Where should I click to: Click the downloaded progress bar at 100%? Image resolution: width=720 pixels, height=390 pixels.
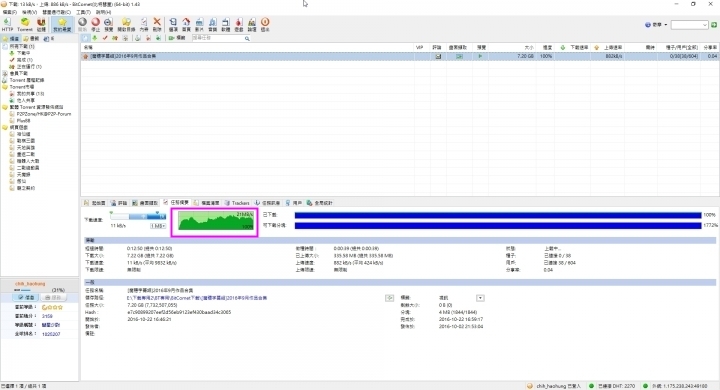(498, 215)
